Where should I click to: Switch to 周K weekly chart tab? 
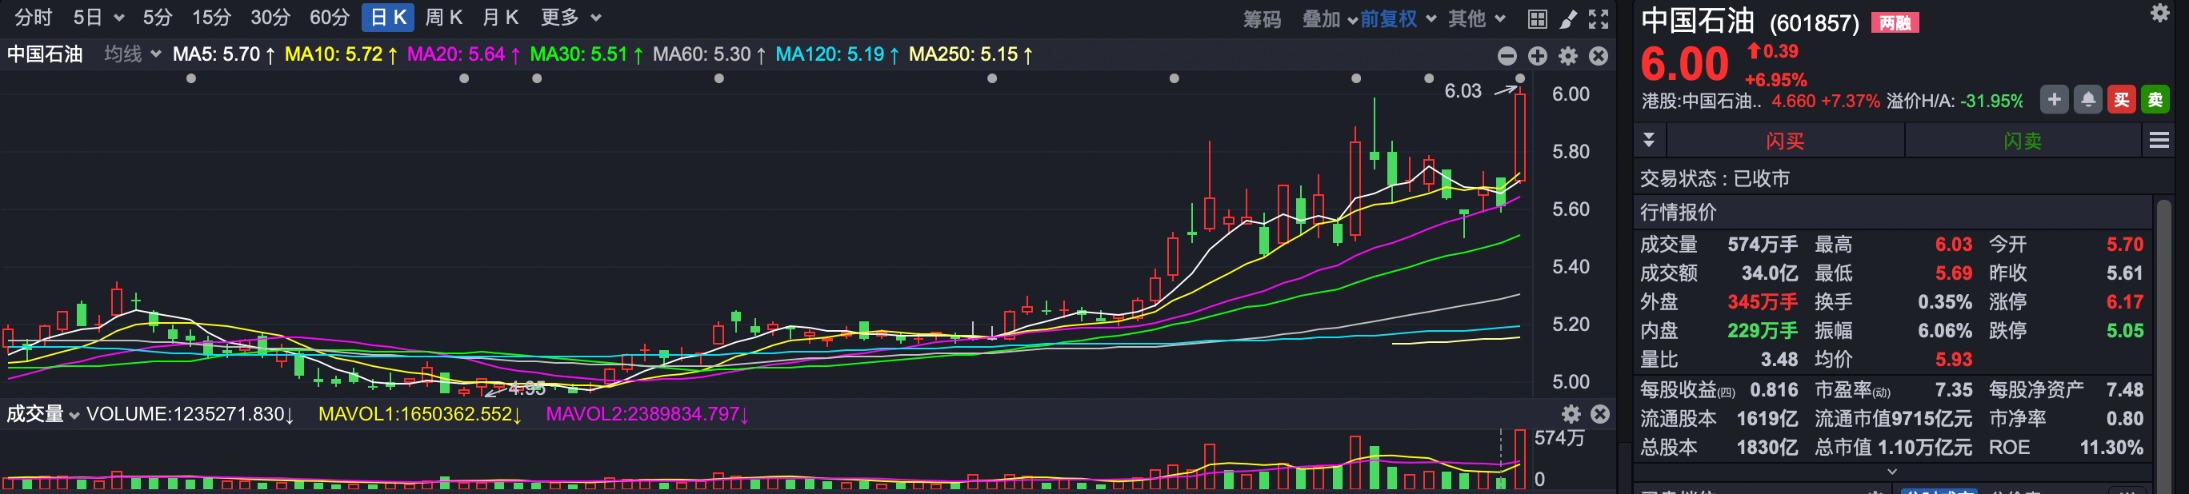443,18
